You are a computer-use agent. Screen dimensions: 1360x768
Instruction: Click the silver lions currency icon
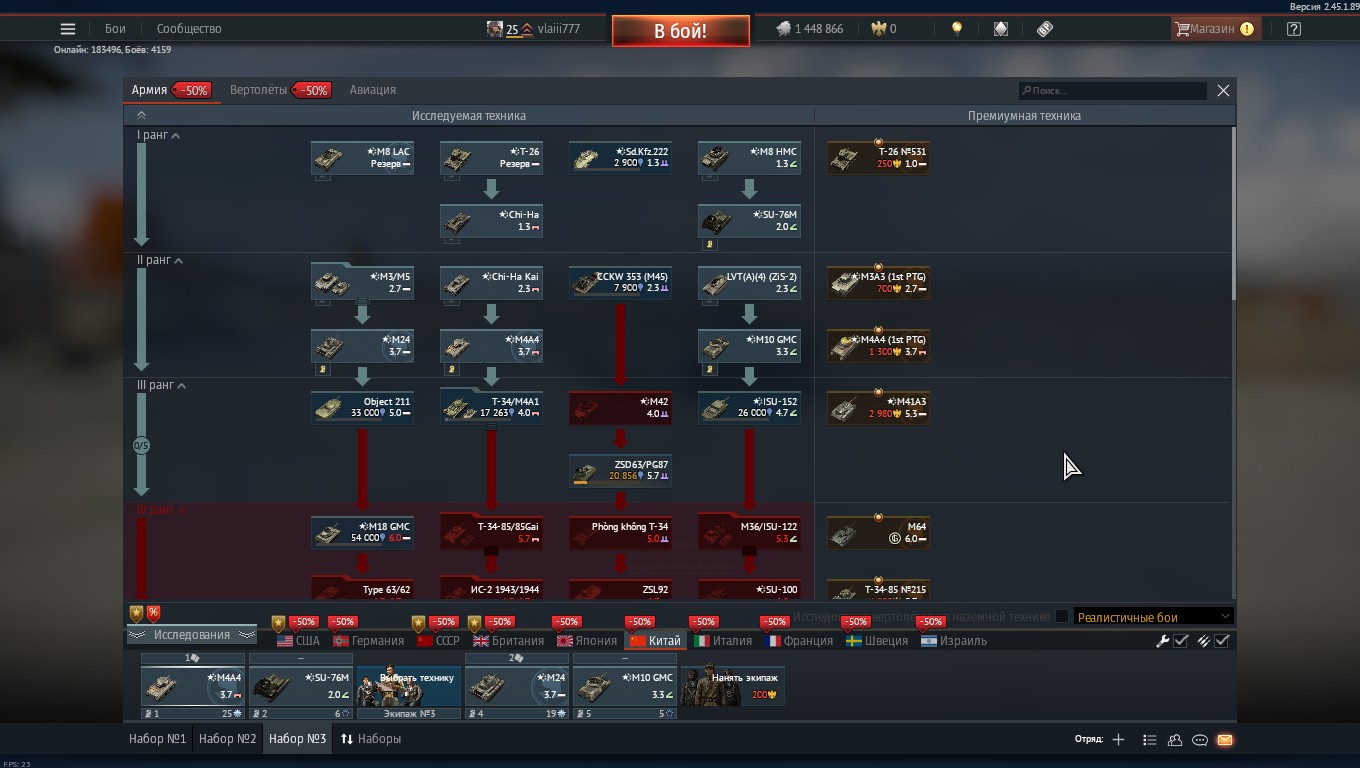pyautogui.click(x=784, y=29)
